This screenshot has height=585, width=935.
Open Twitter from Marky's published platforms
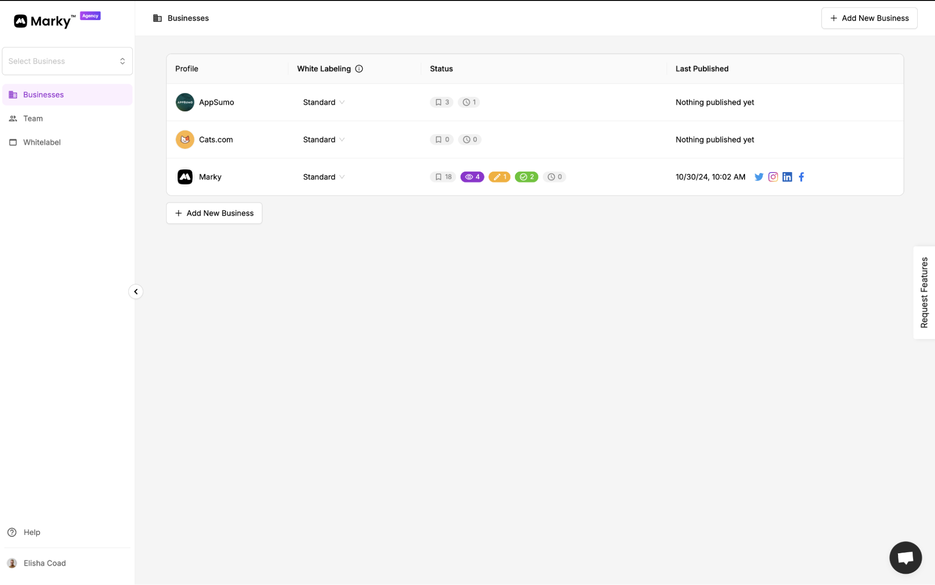(x=759, y=176)
